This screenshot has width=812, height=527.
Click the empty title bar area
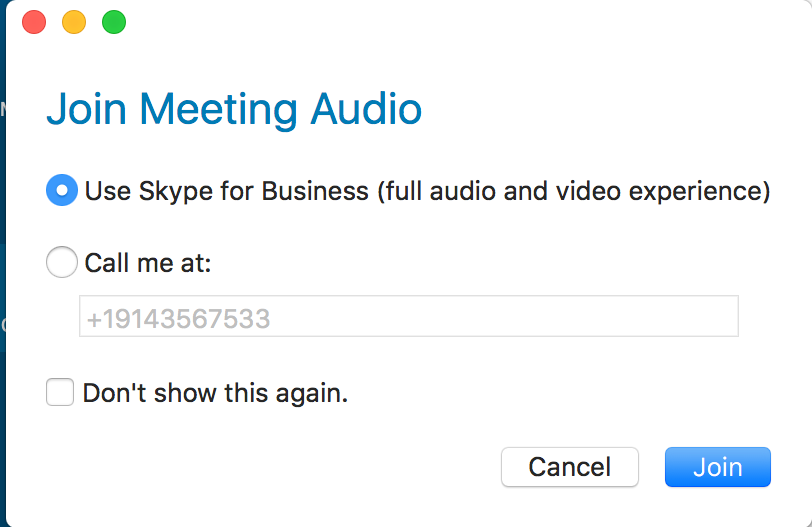(450, 21)
